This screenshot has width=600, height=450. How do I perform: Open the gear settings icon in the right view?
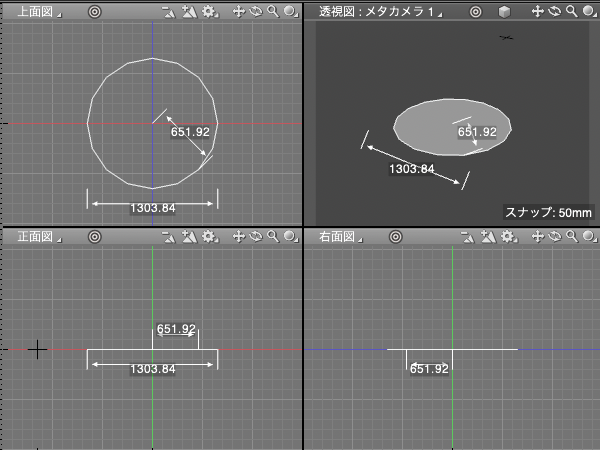[508, 237]
